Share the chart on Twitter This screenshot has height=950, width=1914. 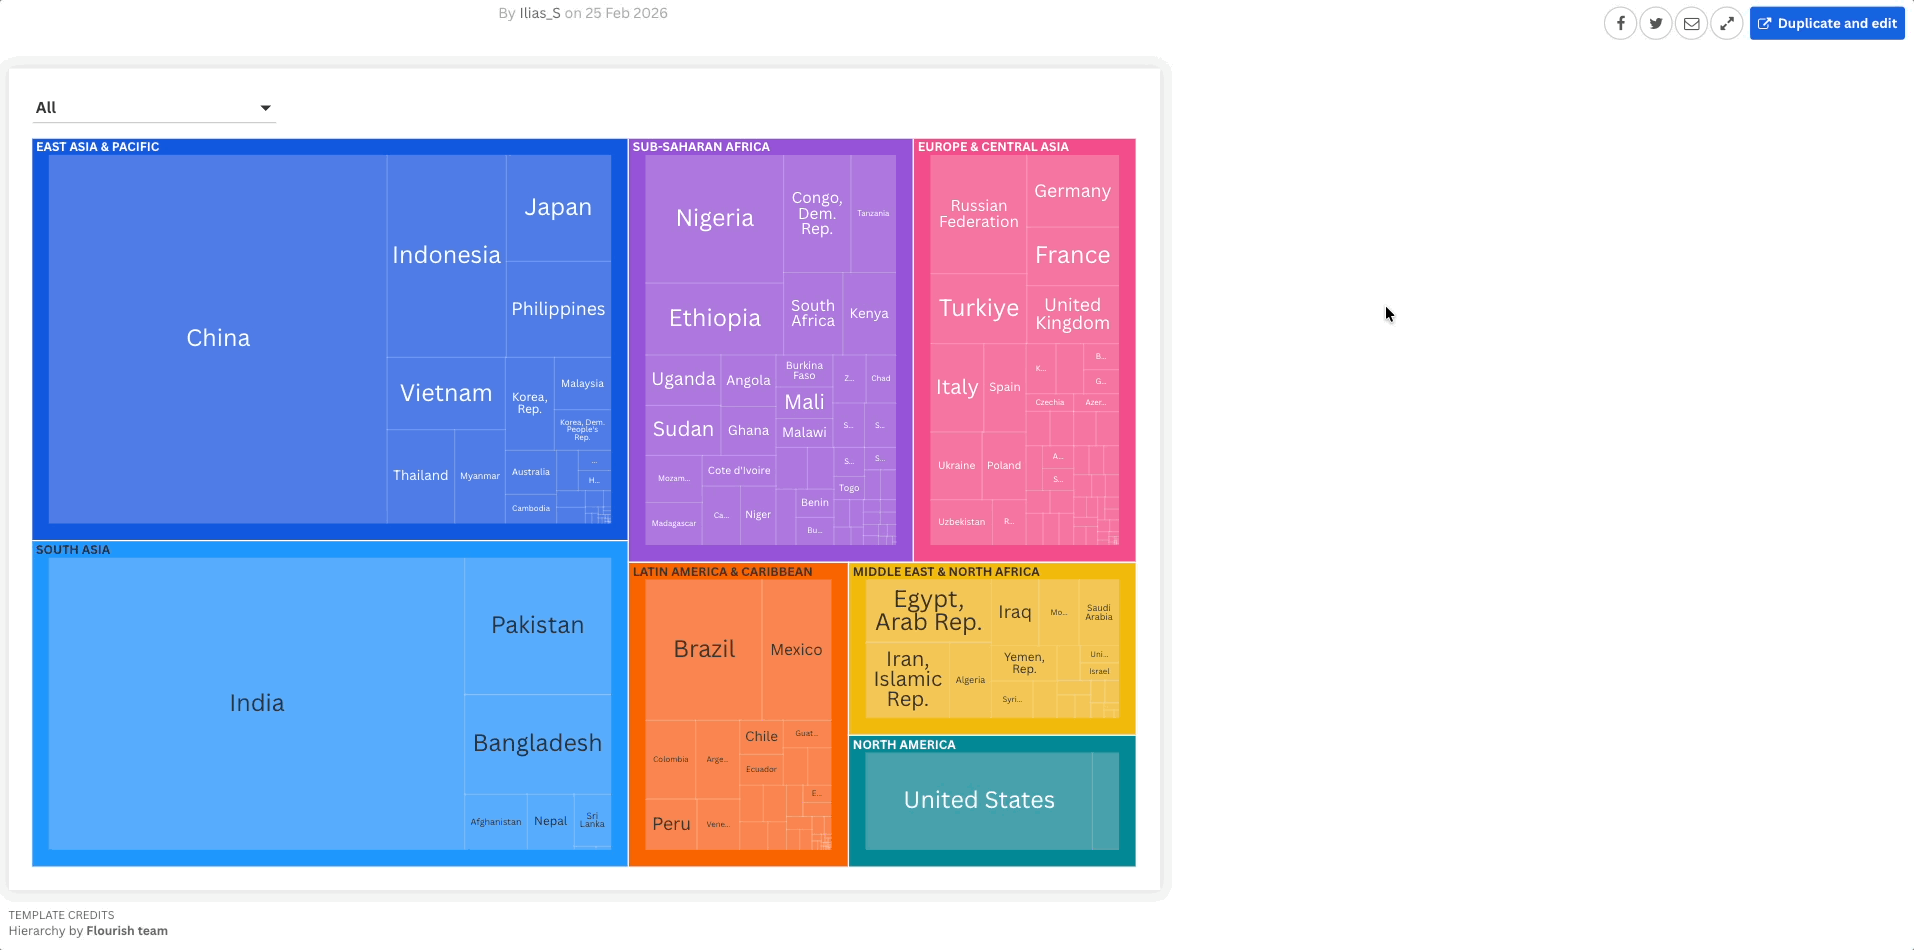coord(1656,23)
